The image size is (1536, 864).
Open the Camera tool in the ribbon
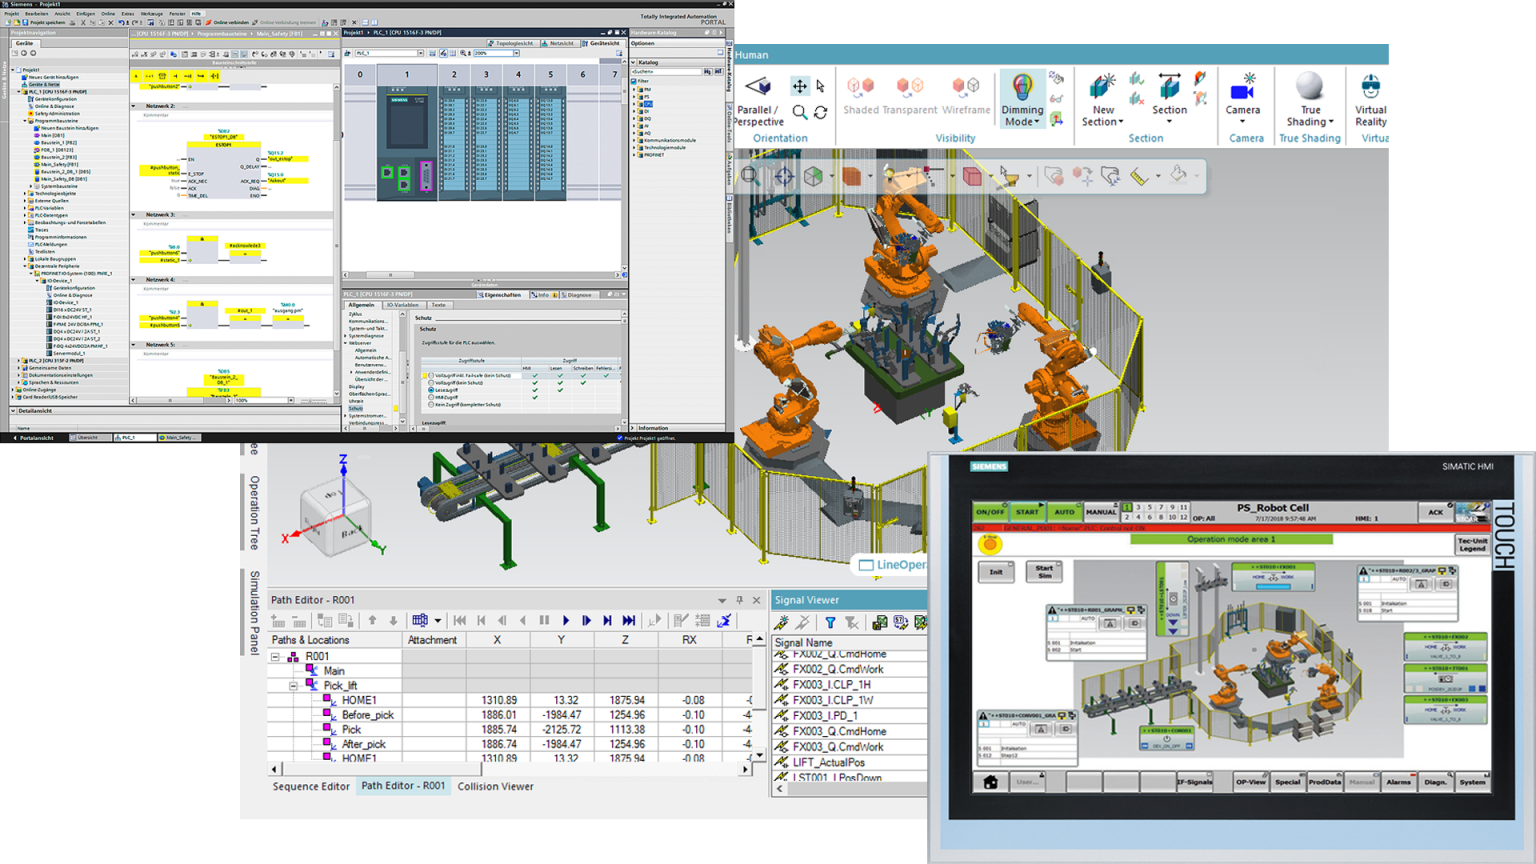1244,90
